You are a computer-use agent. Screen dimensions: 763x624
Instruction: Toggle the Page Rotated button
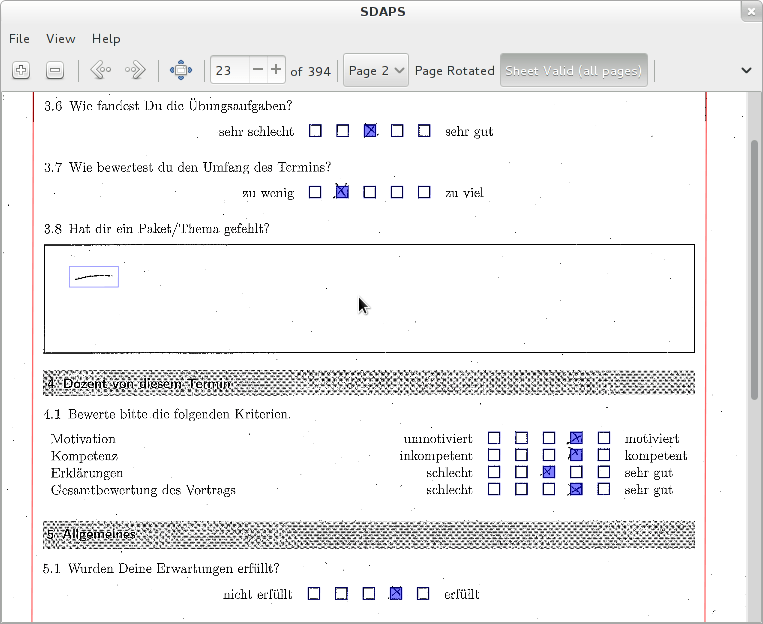pos(454,71)
